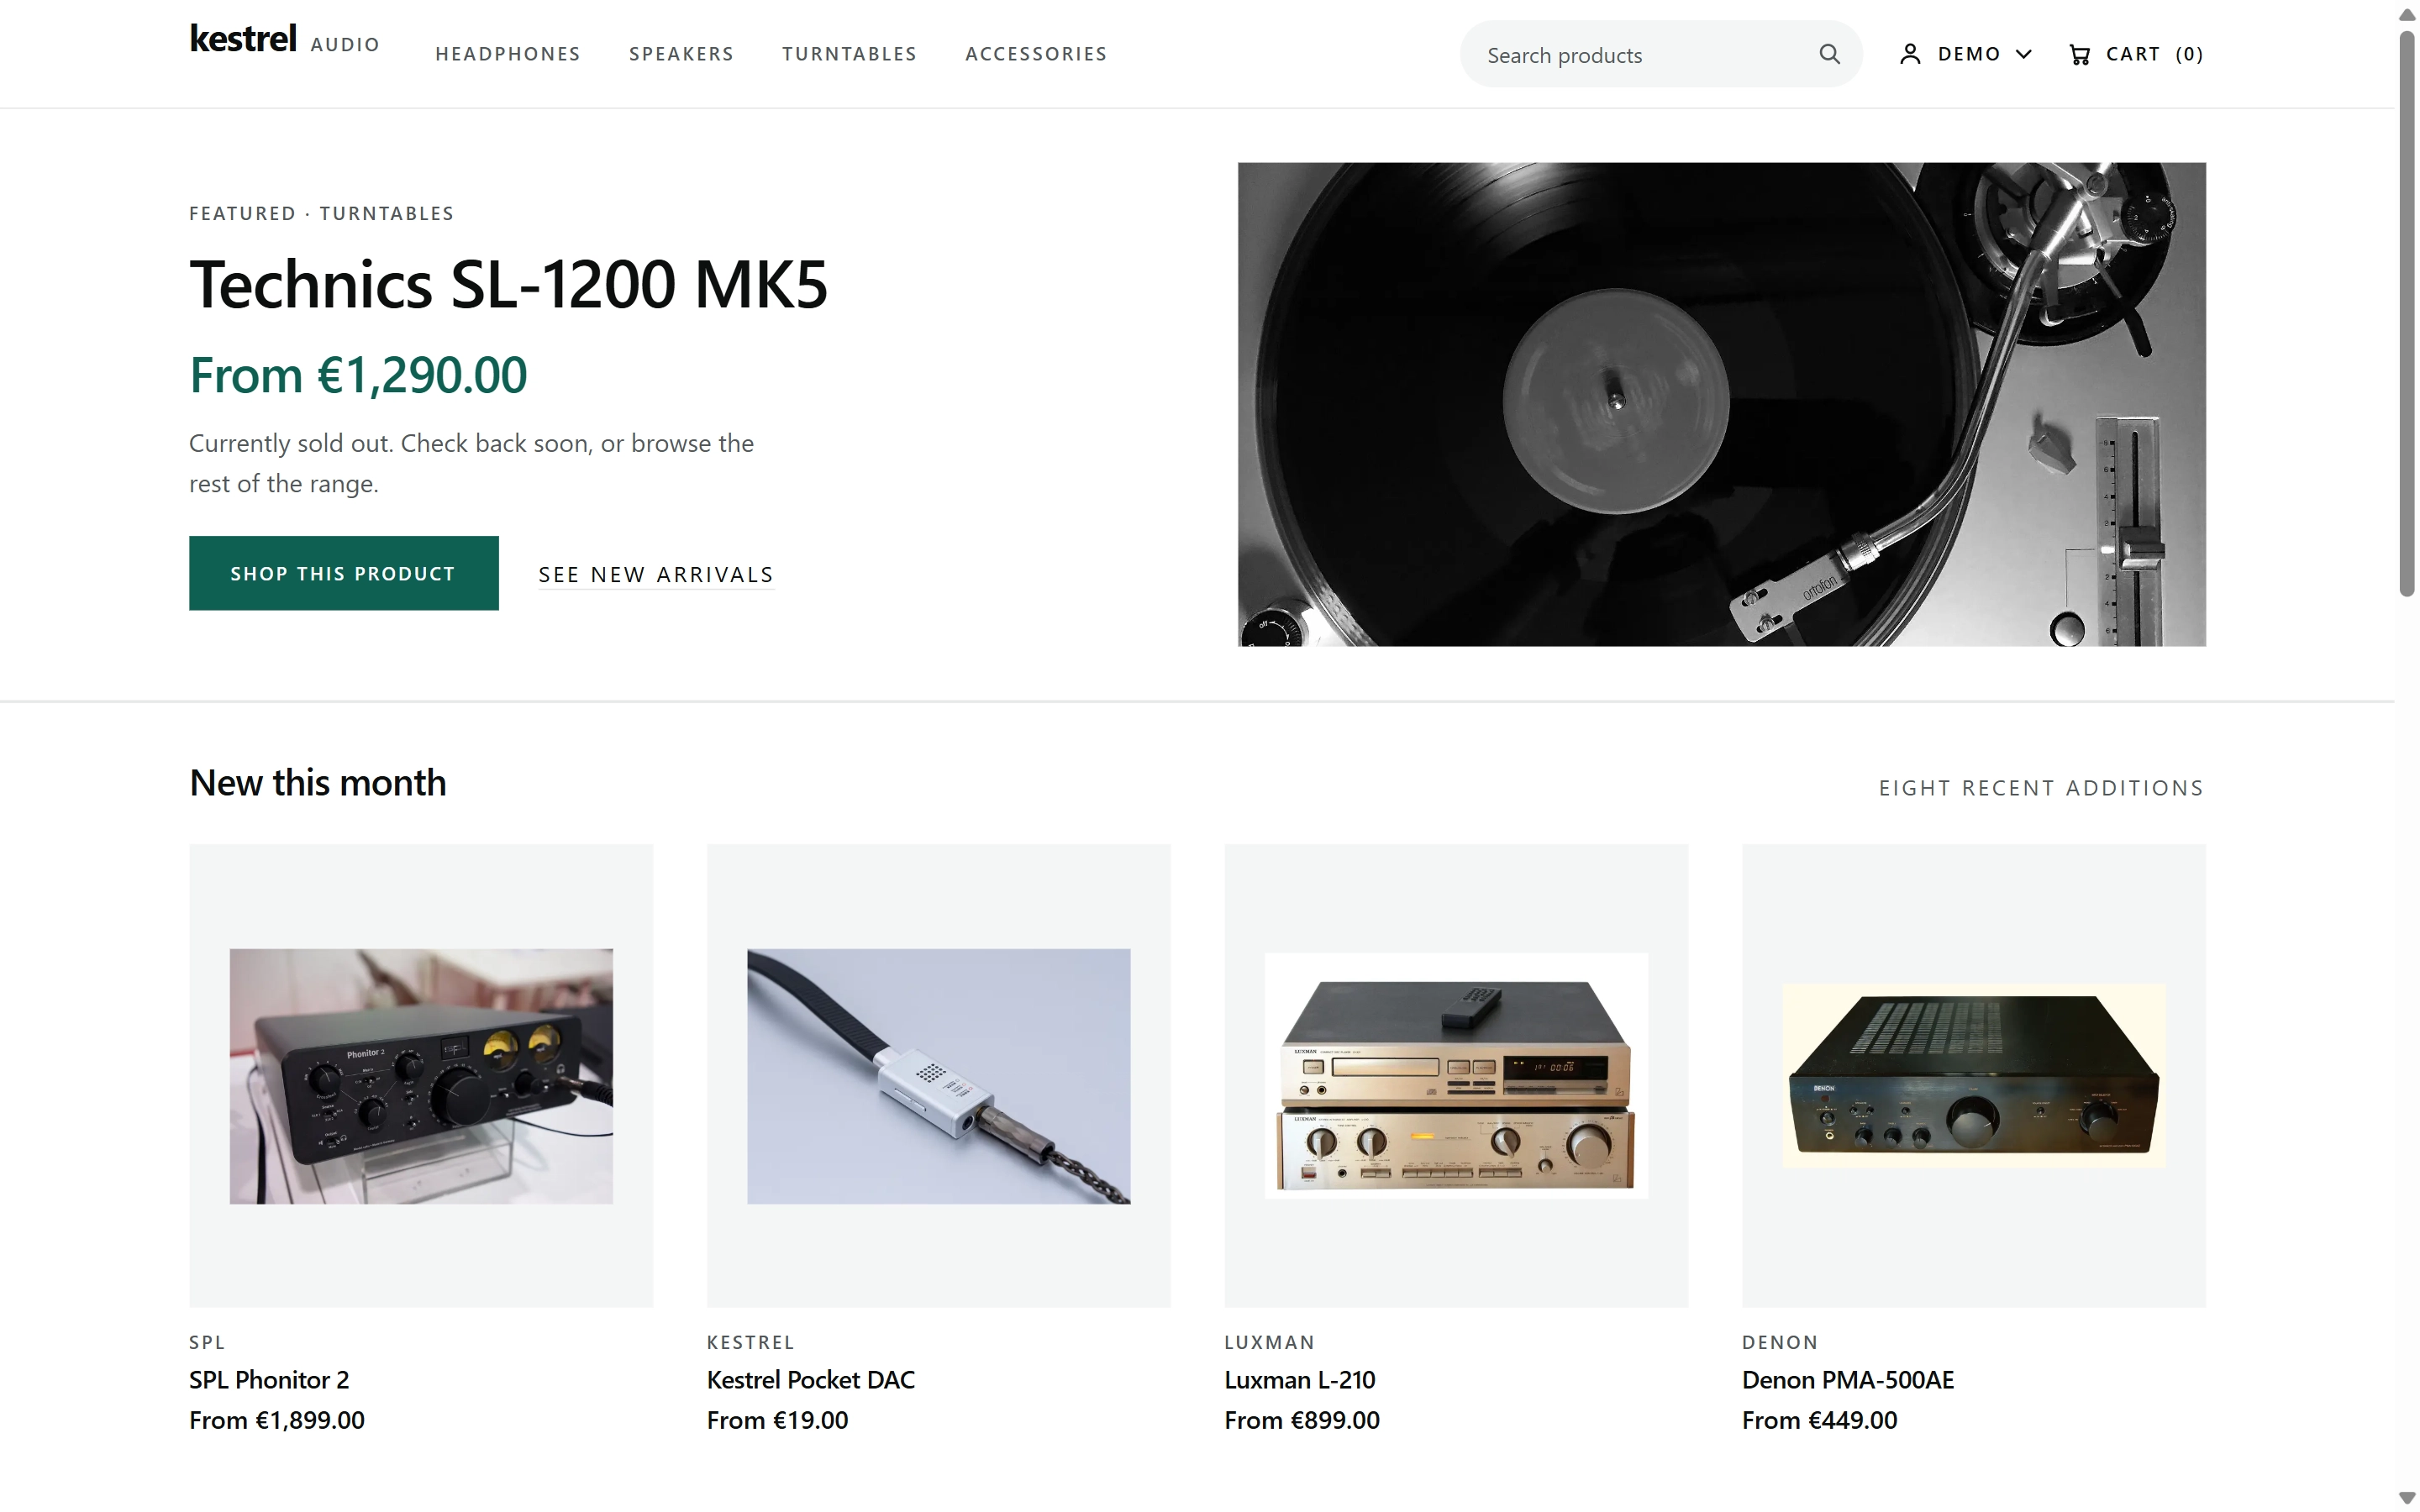Click the scrollbar down arrow

tap(2407, 1497)
